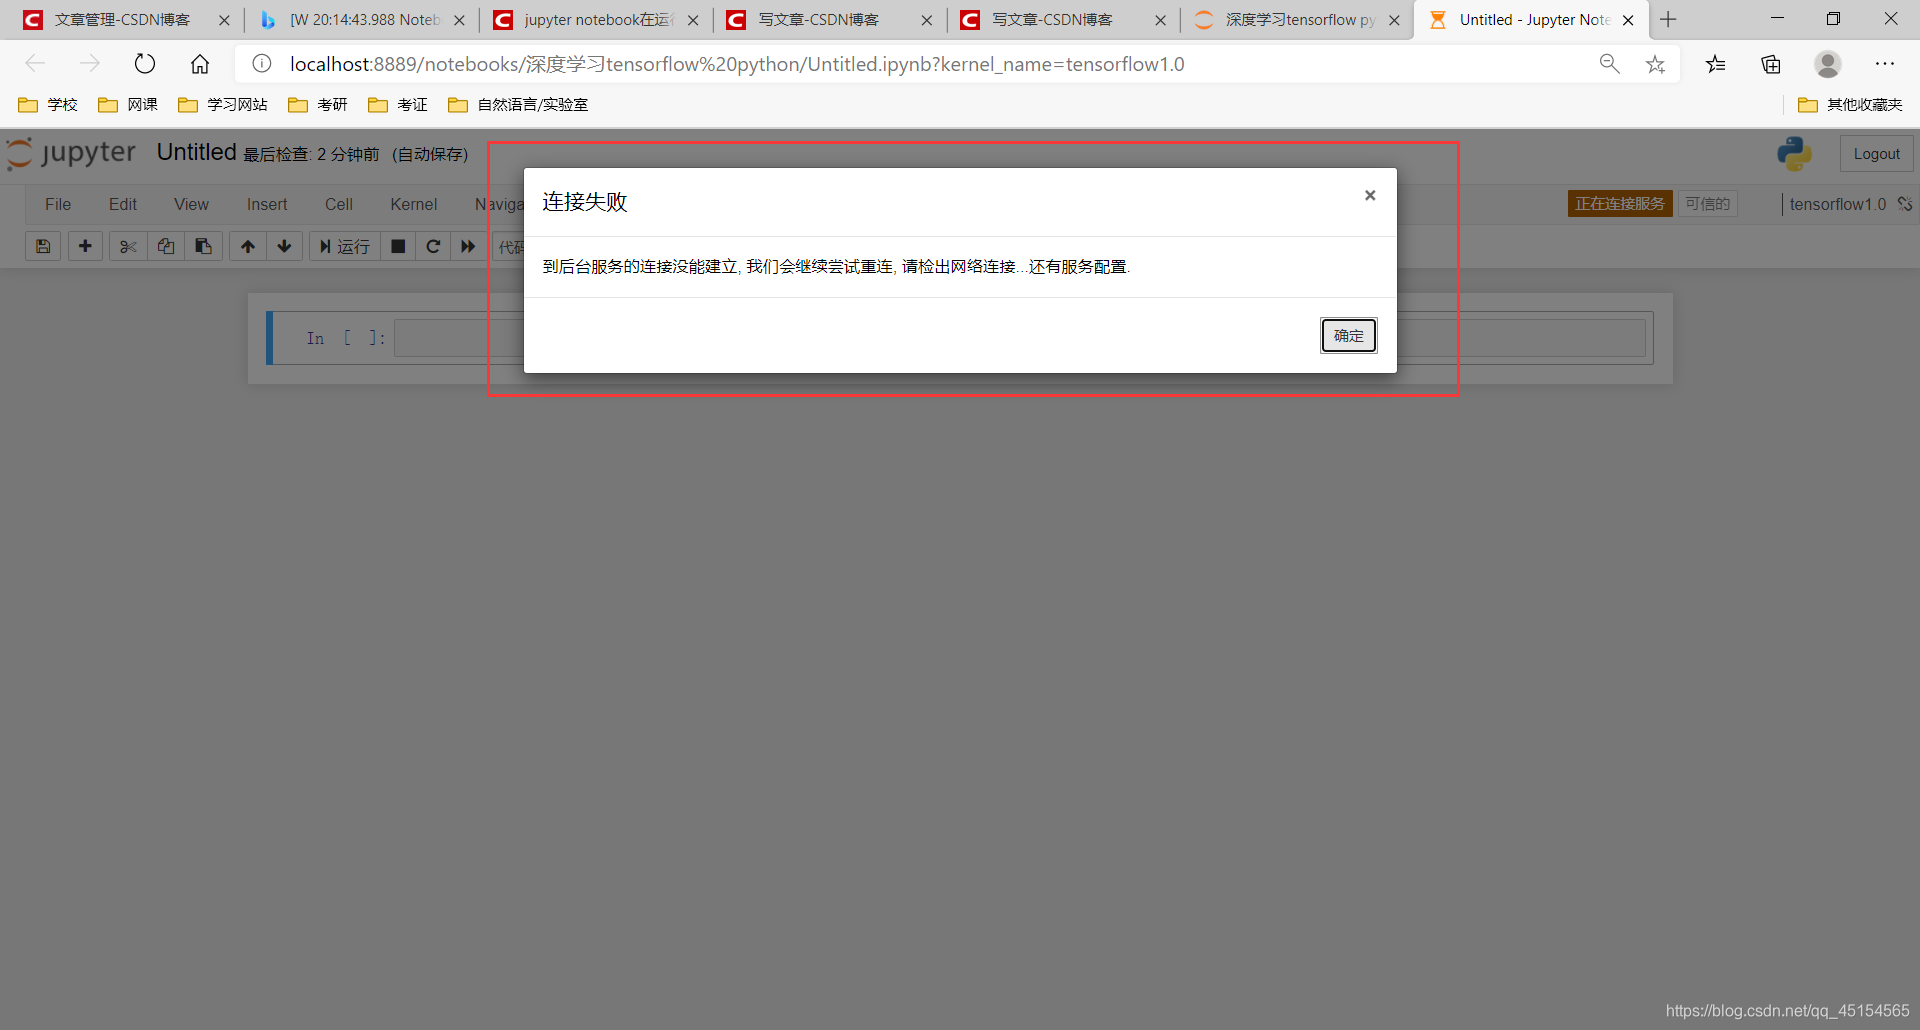Switch to jupyter notebook在运 tab
This screenshot has width=1920, height=1030.
pyautogui.click(x=597, y=20)
